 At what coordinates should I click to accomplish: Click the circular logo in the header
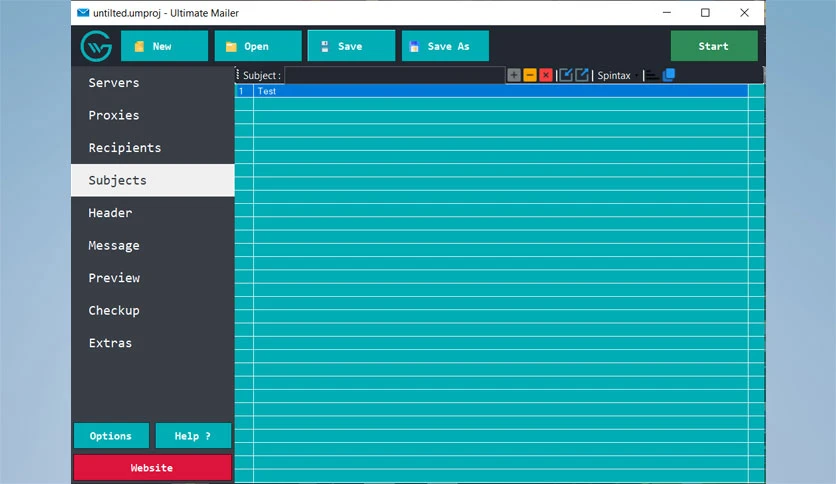coord(96,46)
